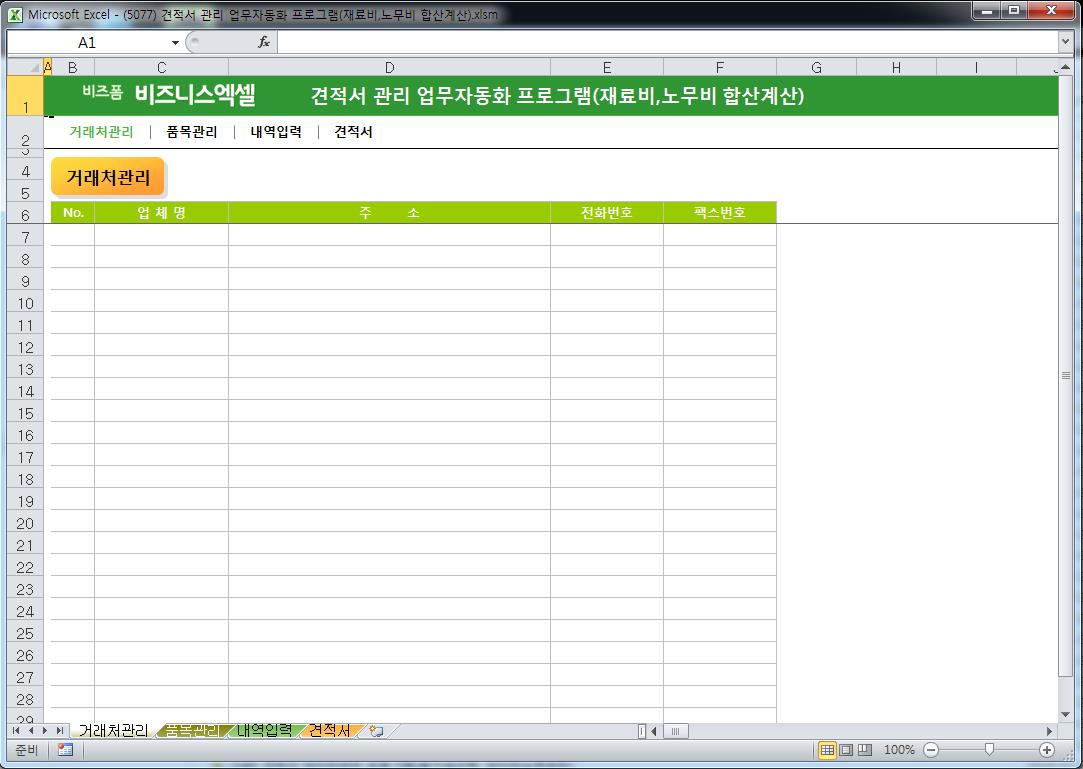Click the 업체명 header cell

pyautogui.click(x=161, y=213)
